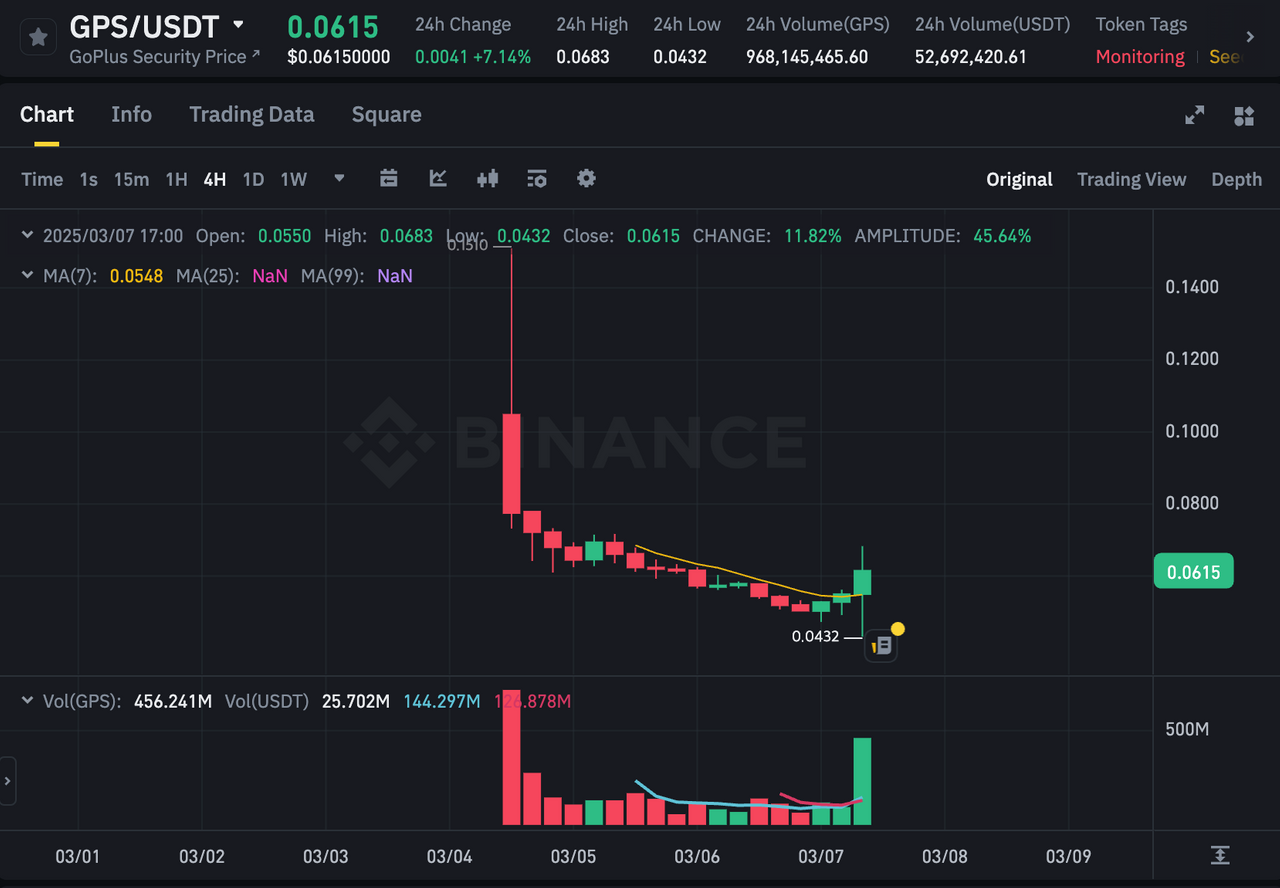
Task: Open the Info tab
Action: tap(131, 114)
